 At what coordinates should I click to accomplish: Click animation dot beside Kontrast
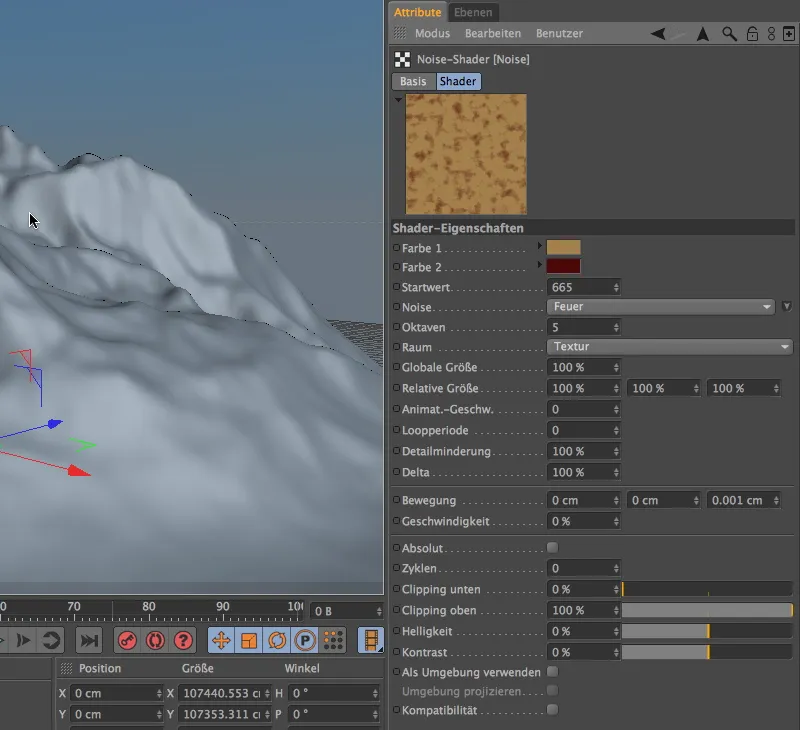click(396, 651)
